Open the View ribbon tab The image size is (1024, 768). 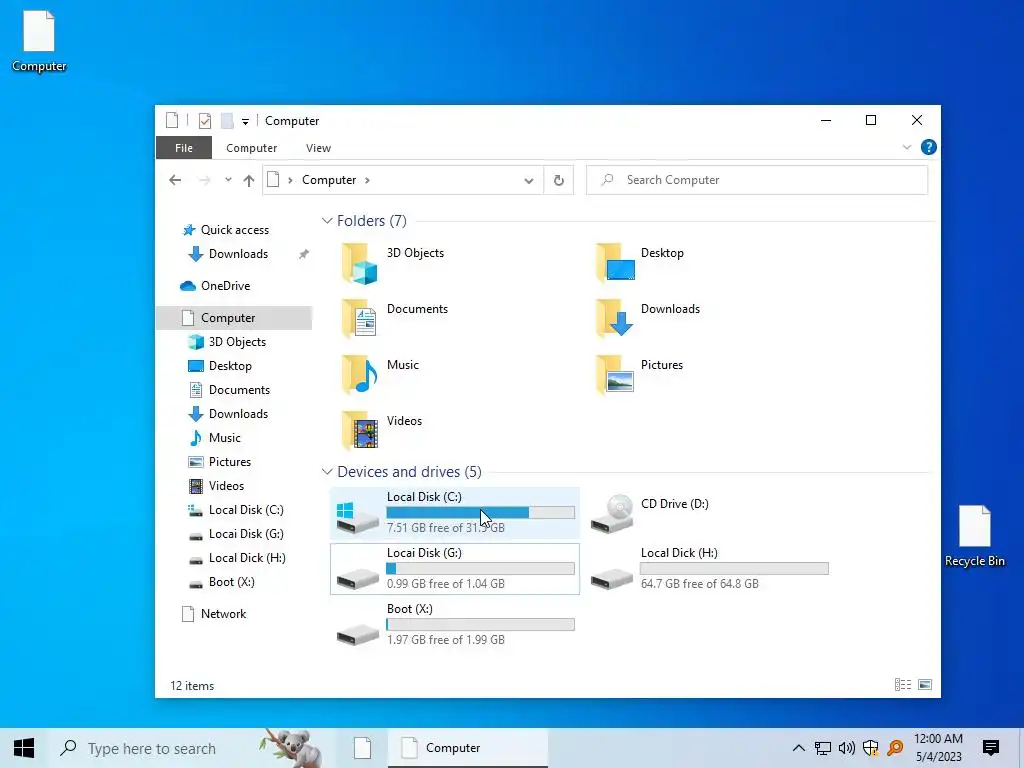point(318,148)
